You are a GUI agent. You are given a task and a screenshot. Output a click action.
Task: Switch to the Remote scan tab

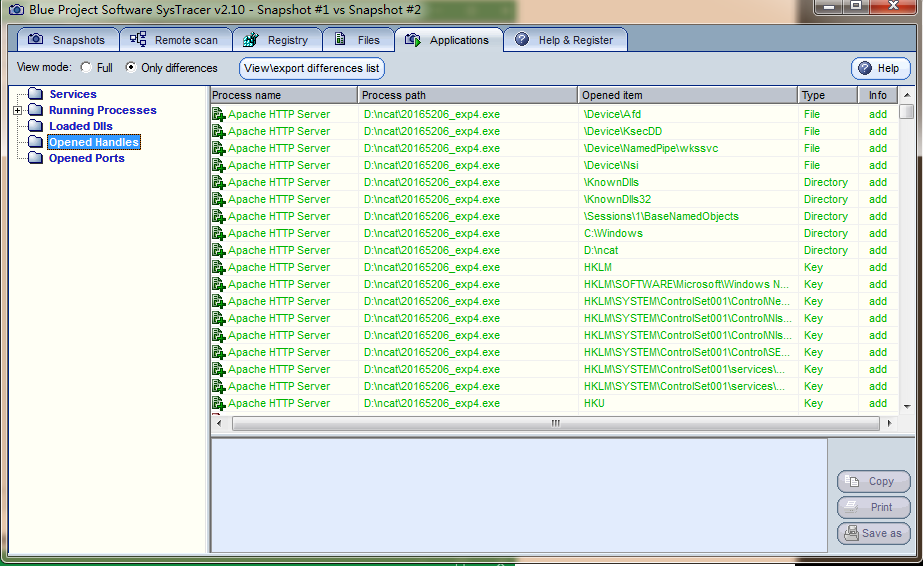pyautogui.click(x=175, y=40)
